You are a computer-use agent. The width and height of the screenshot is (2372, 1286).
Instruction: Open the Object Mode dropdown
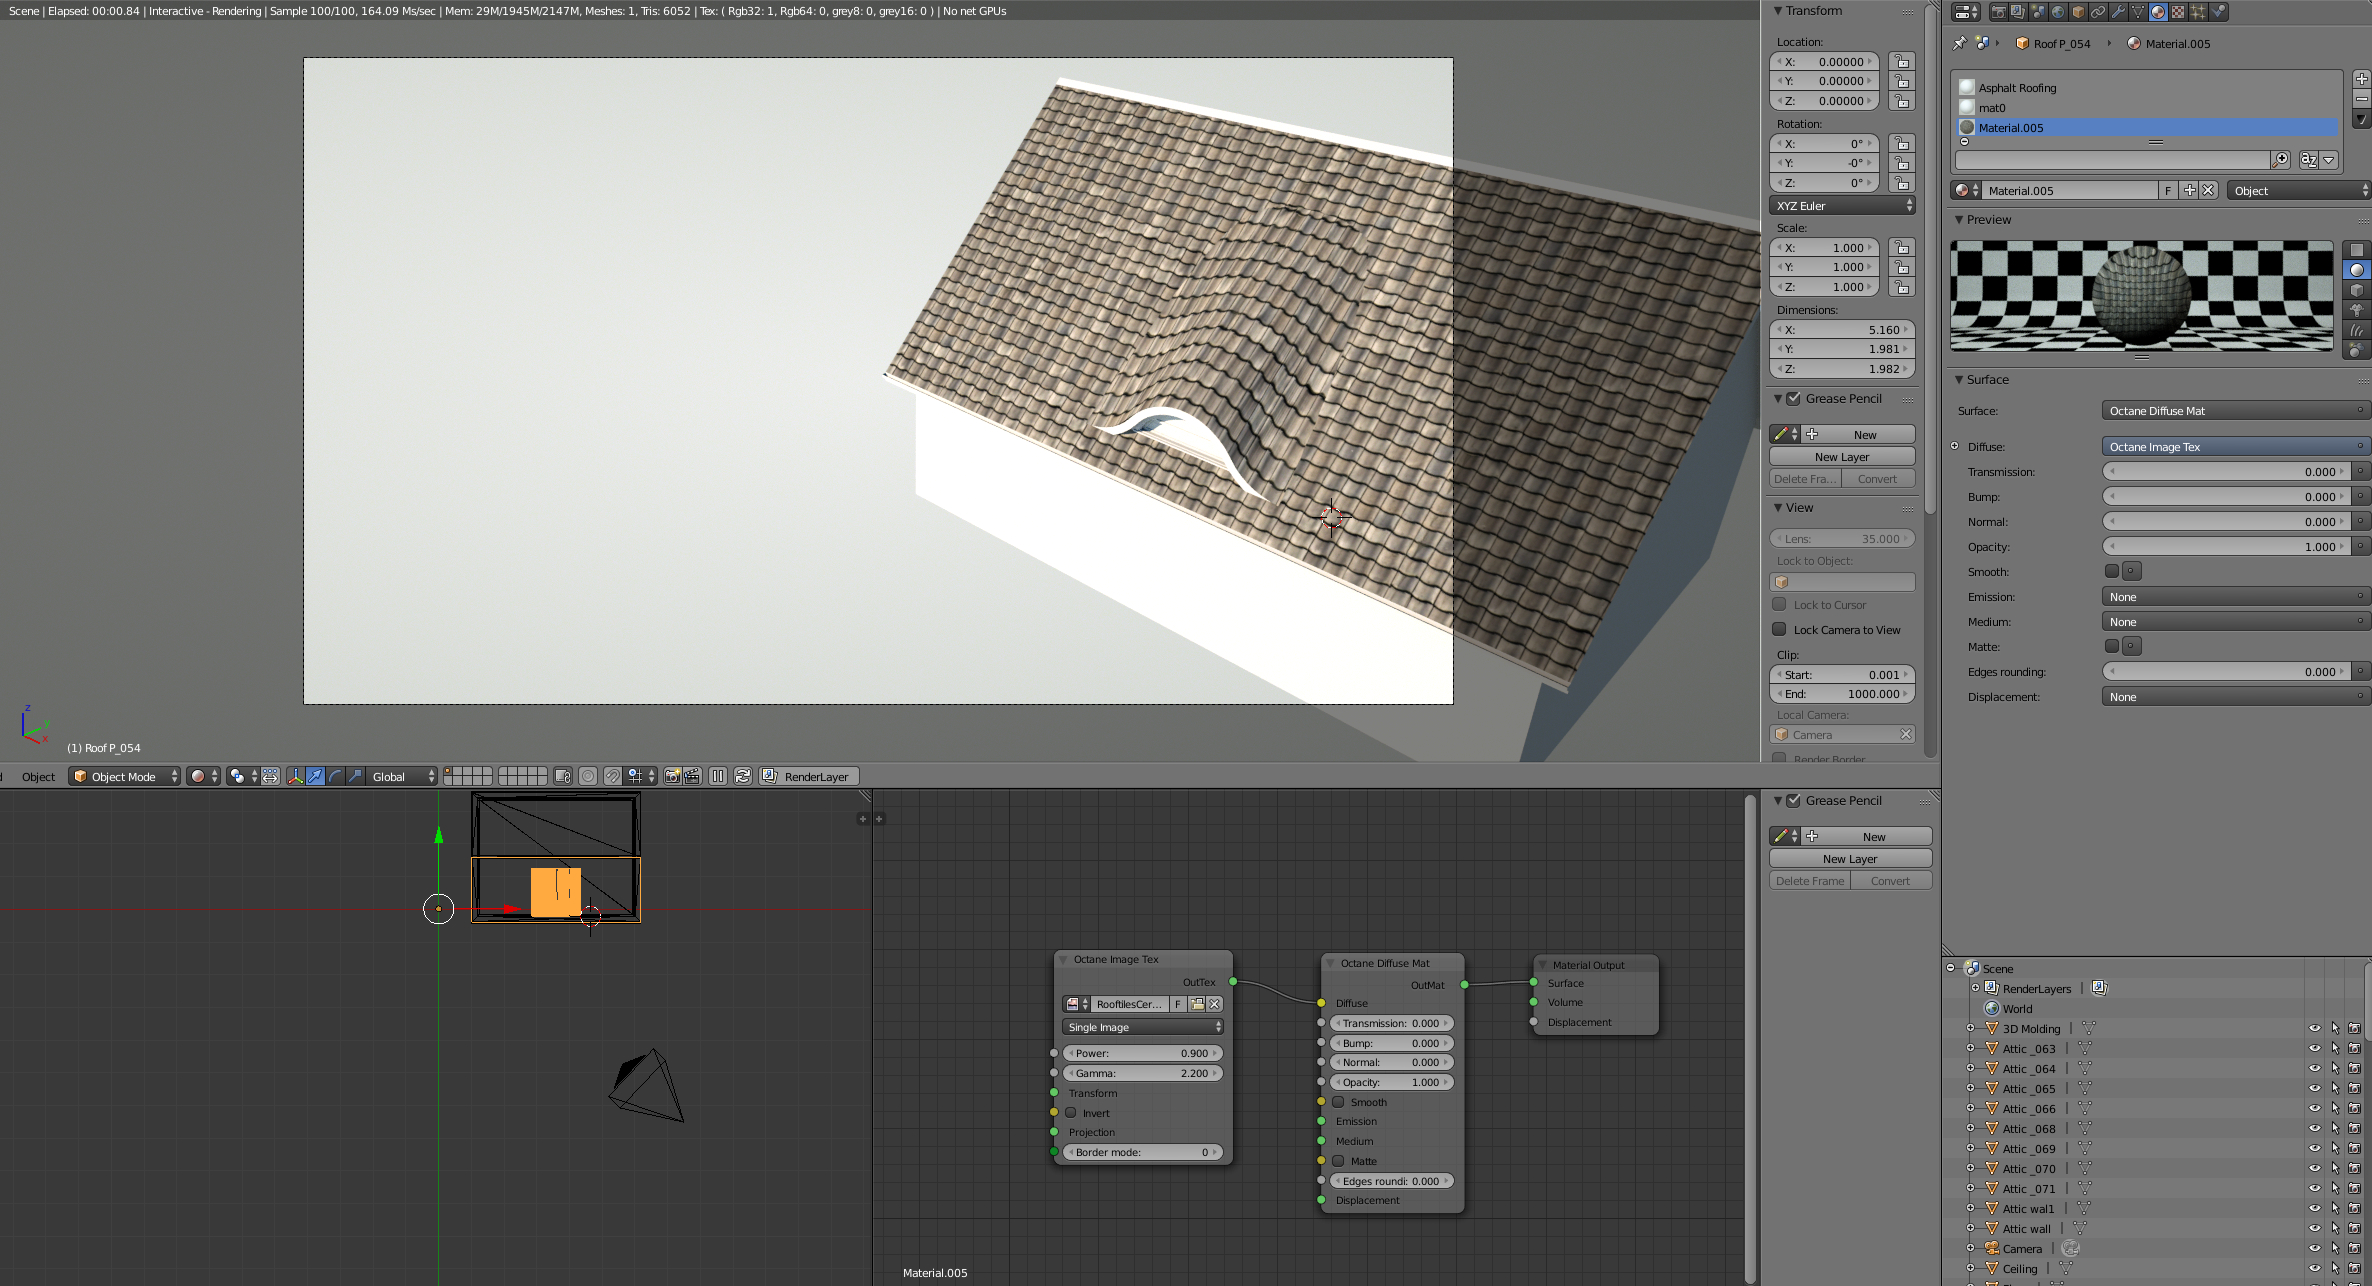coord(124,776)
